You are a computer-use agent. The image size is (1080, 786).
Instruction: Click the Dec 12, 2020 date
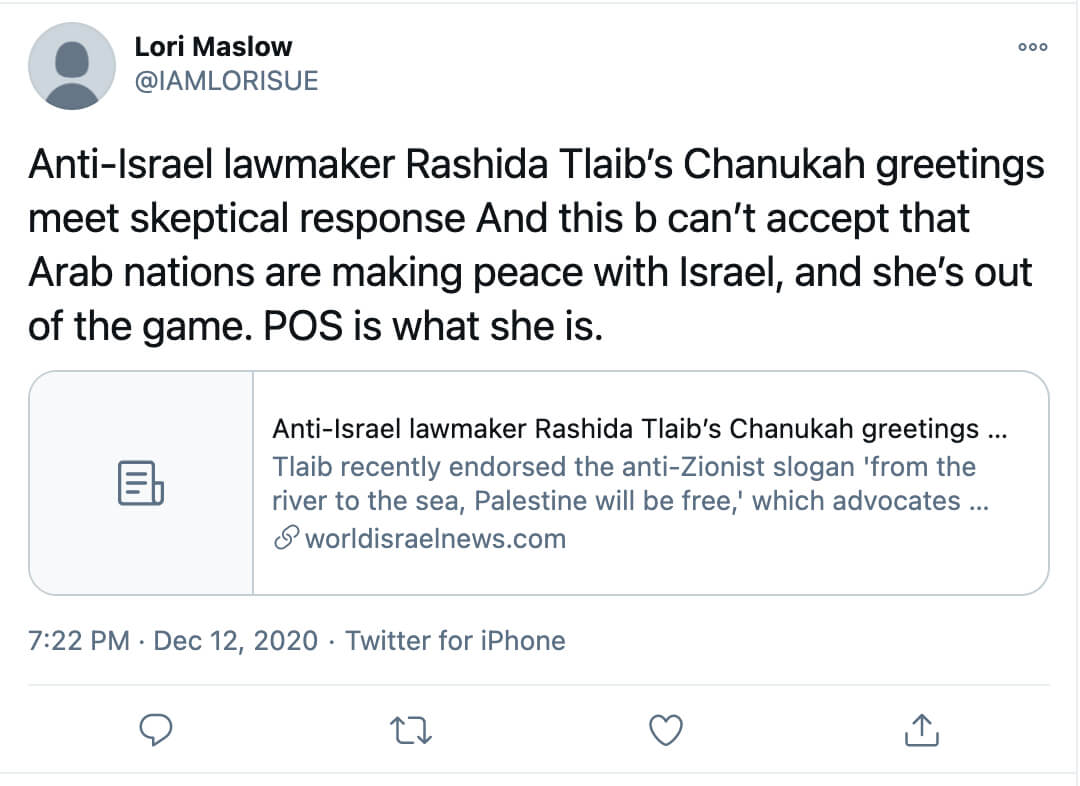(236, 640)
